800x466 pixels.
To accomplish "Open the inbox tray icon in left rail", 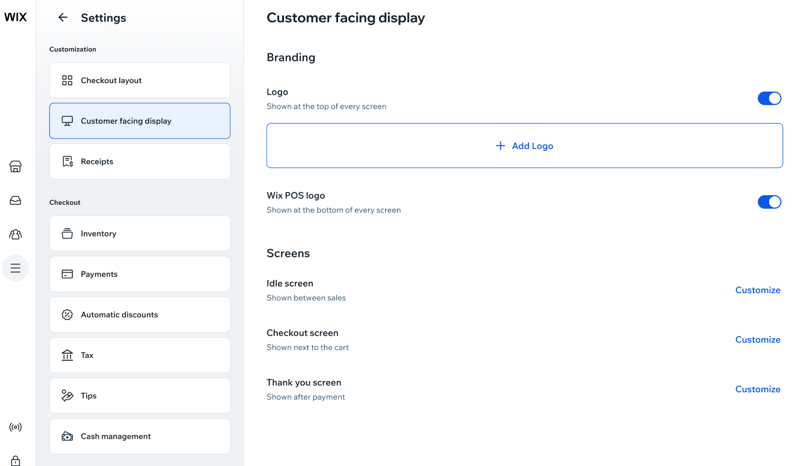I will [x=15, y=200].
